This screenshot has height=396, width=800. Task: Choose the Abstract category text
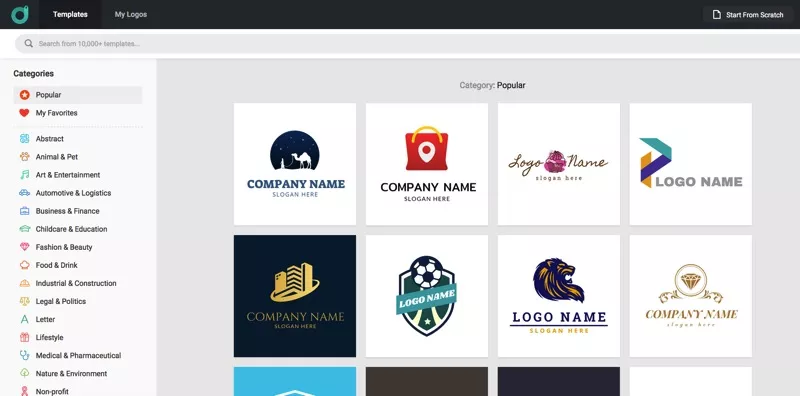(x=49, y=139)
